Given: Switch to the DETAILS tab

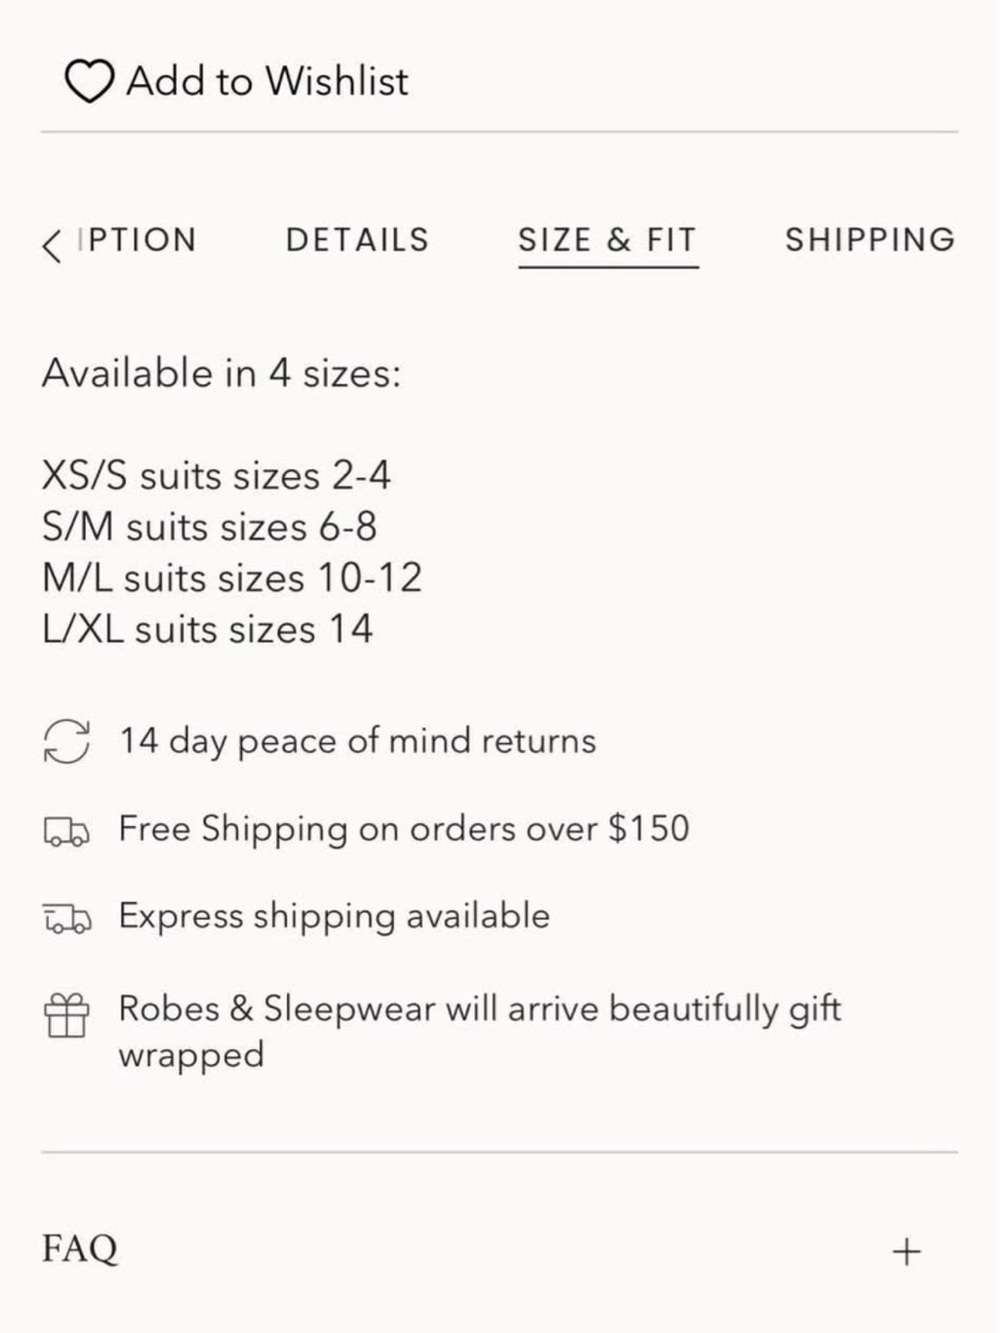Looking at the screenshot, I should pyautogui.click(x=357, y=240).
